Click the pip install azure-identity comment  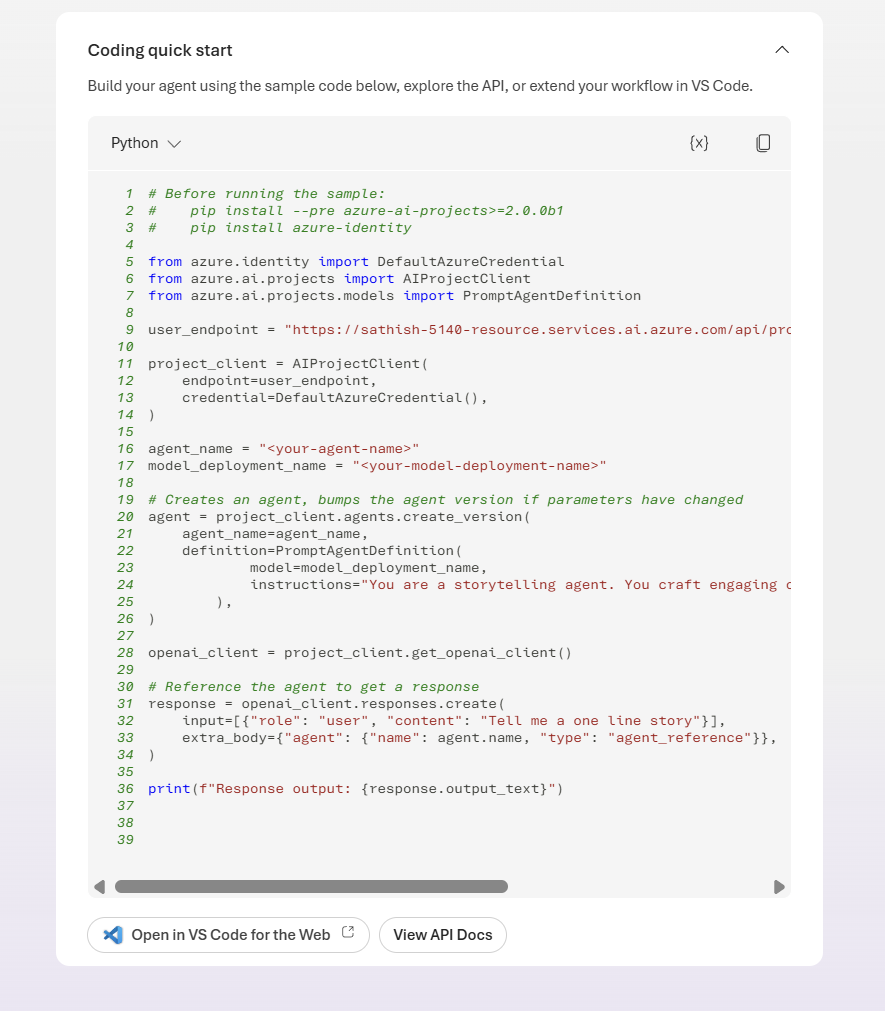300,228
